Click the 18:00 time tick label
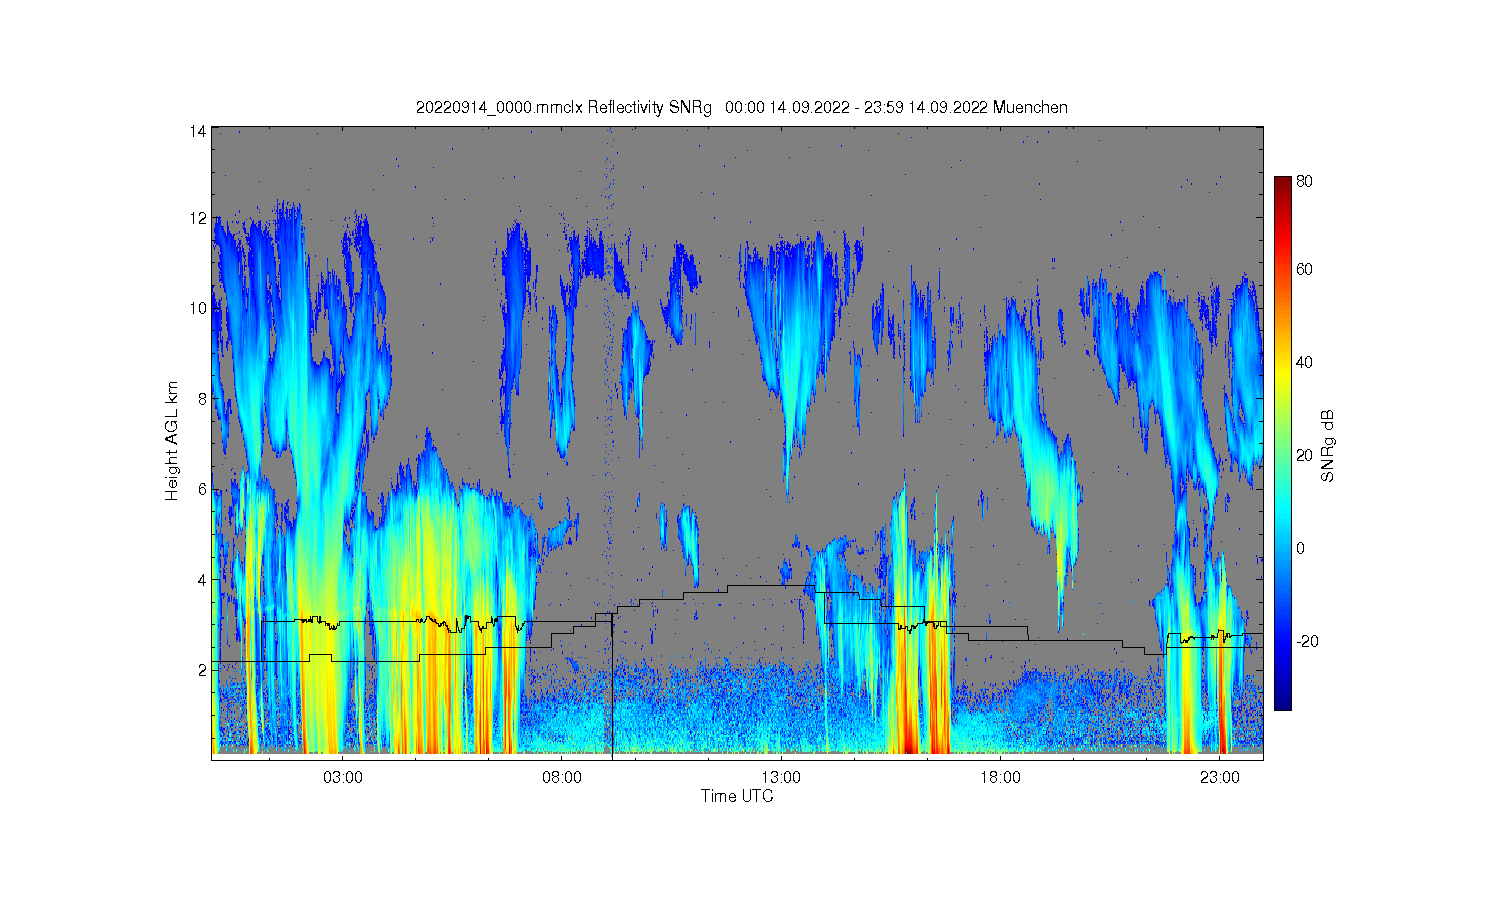The image size is (1500, 900). pyautogui.click(x=1000, y=777)
